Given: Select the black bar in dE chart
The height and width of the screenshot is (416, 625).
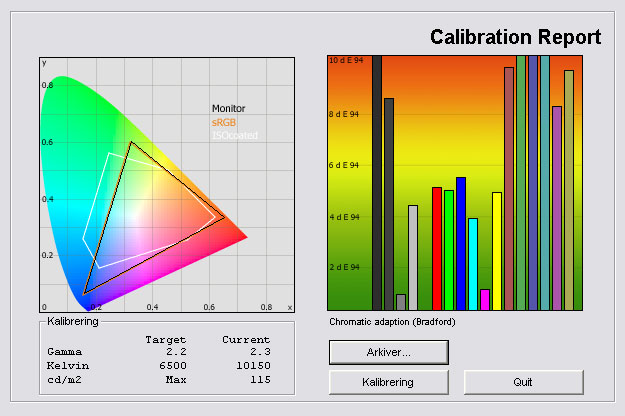Looking at the screenshot, I should click(377, 183).
